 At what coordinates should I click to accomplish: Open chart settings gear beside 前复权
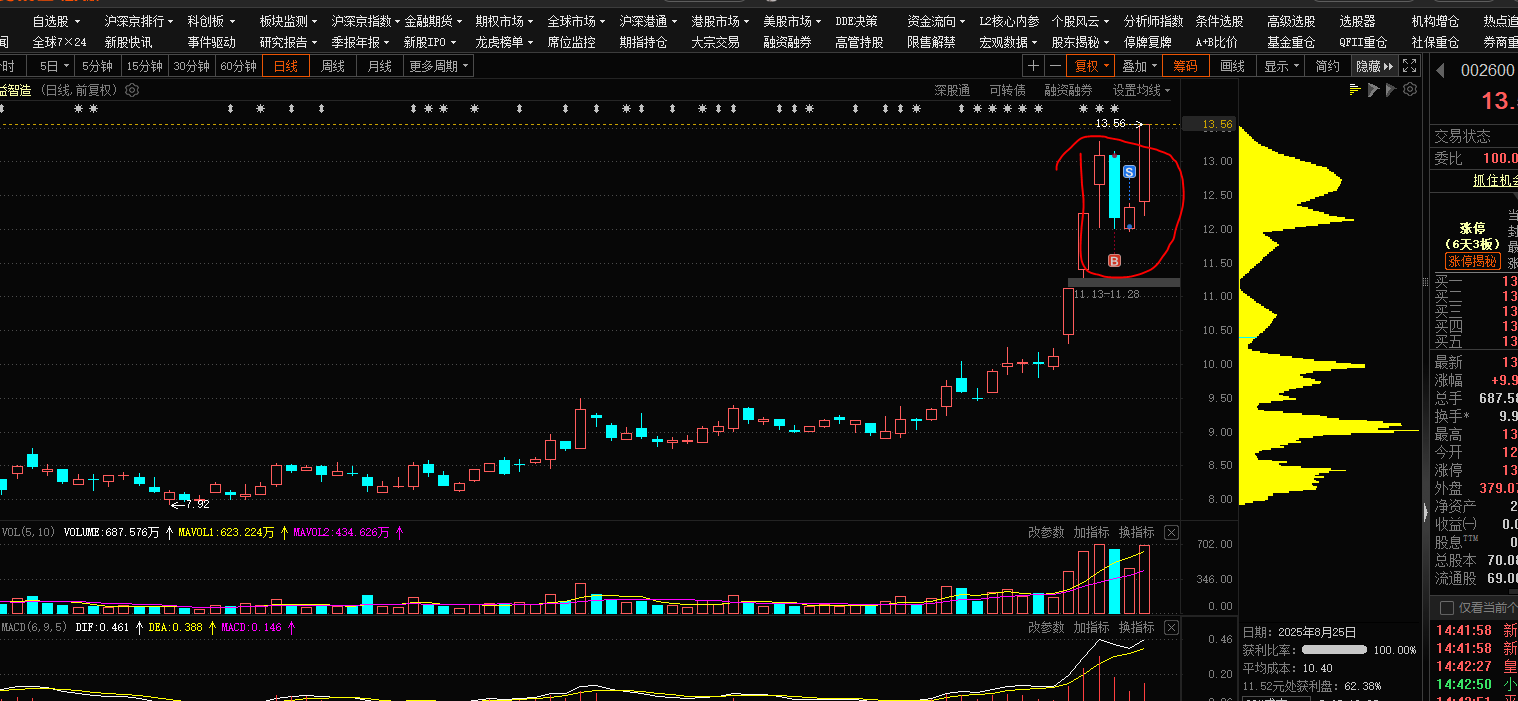pos(132,90)
